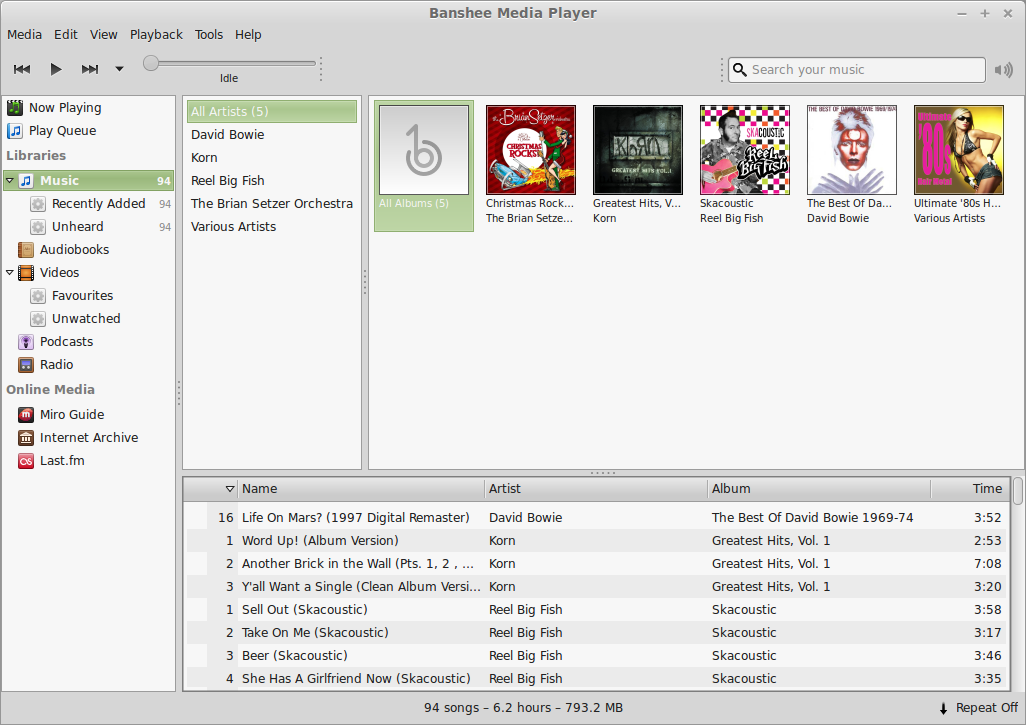Start playback with the play button
This screenshot has height=725, width=1026.
click(x=56, y=69)
